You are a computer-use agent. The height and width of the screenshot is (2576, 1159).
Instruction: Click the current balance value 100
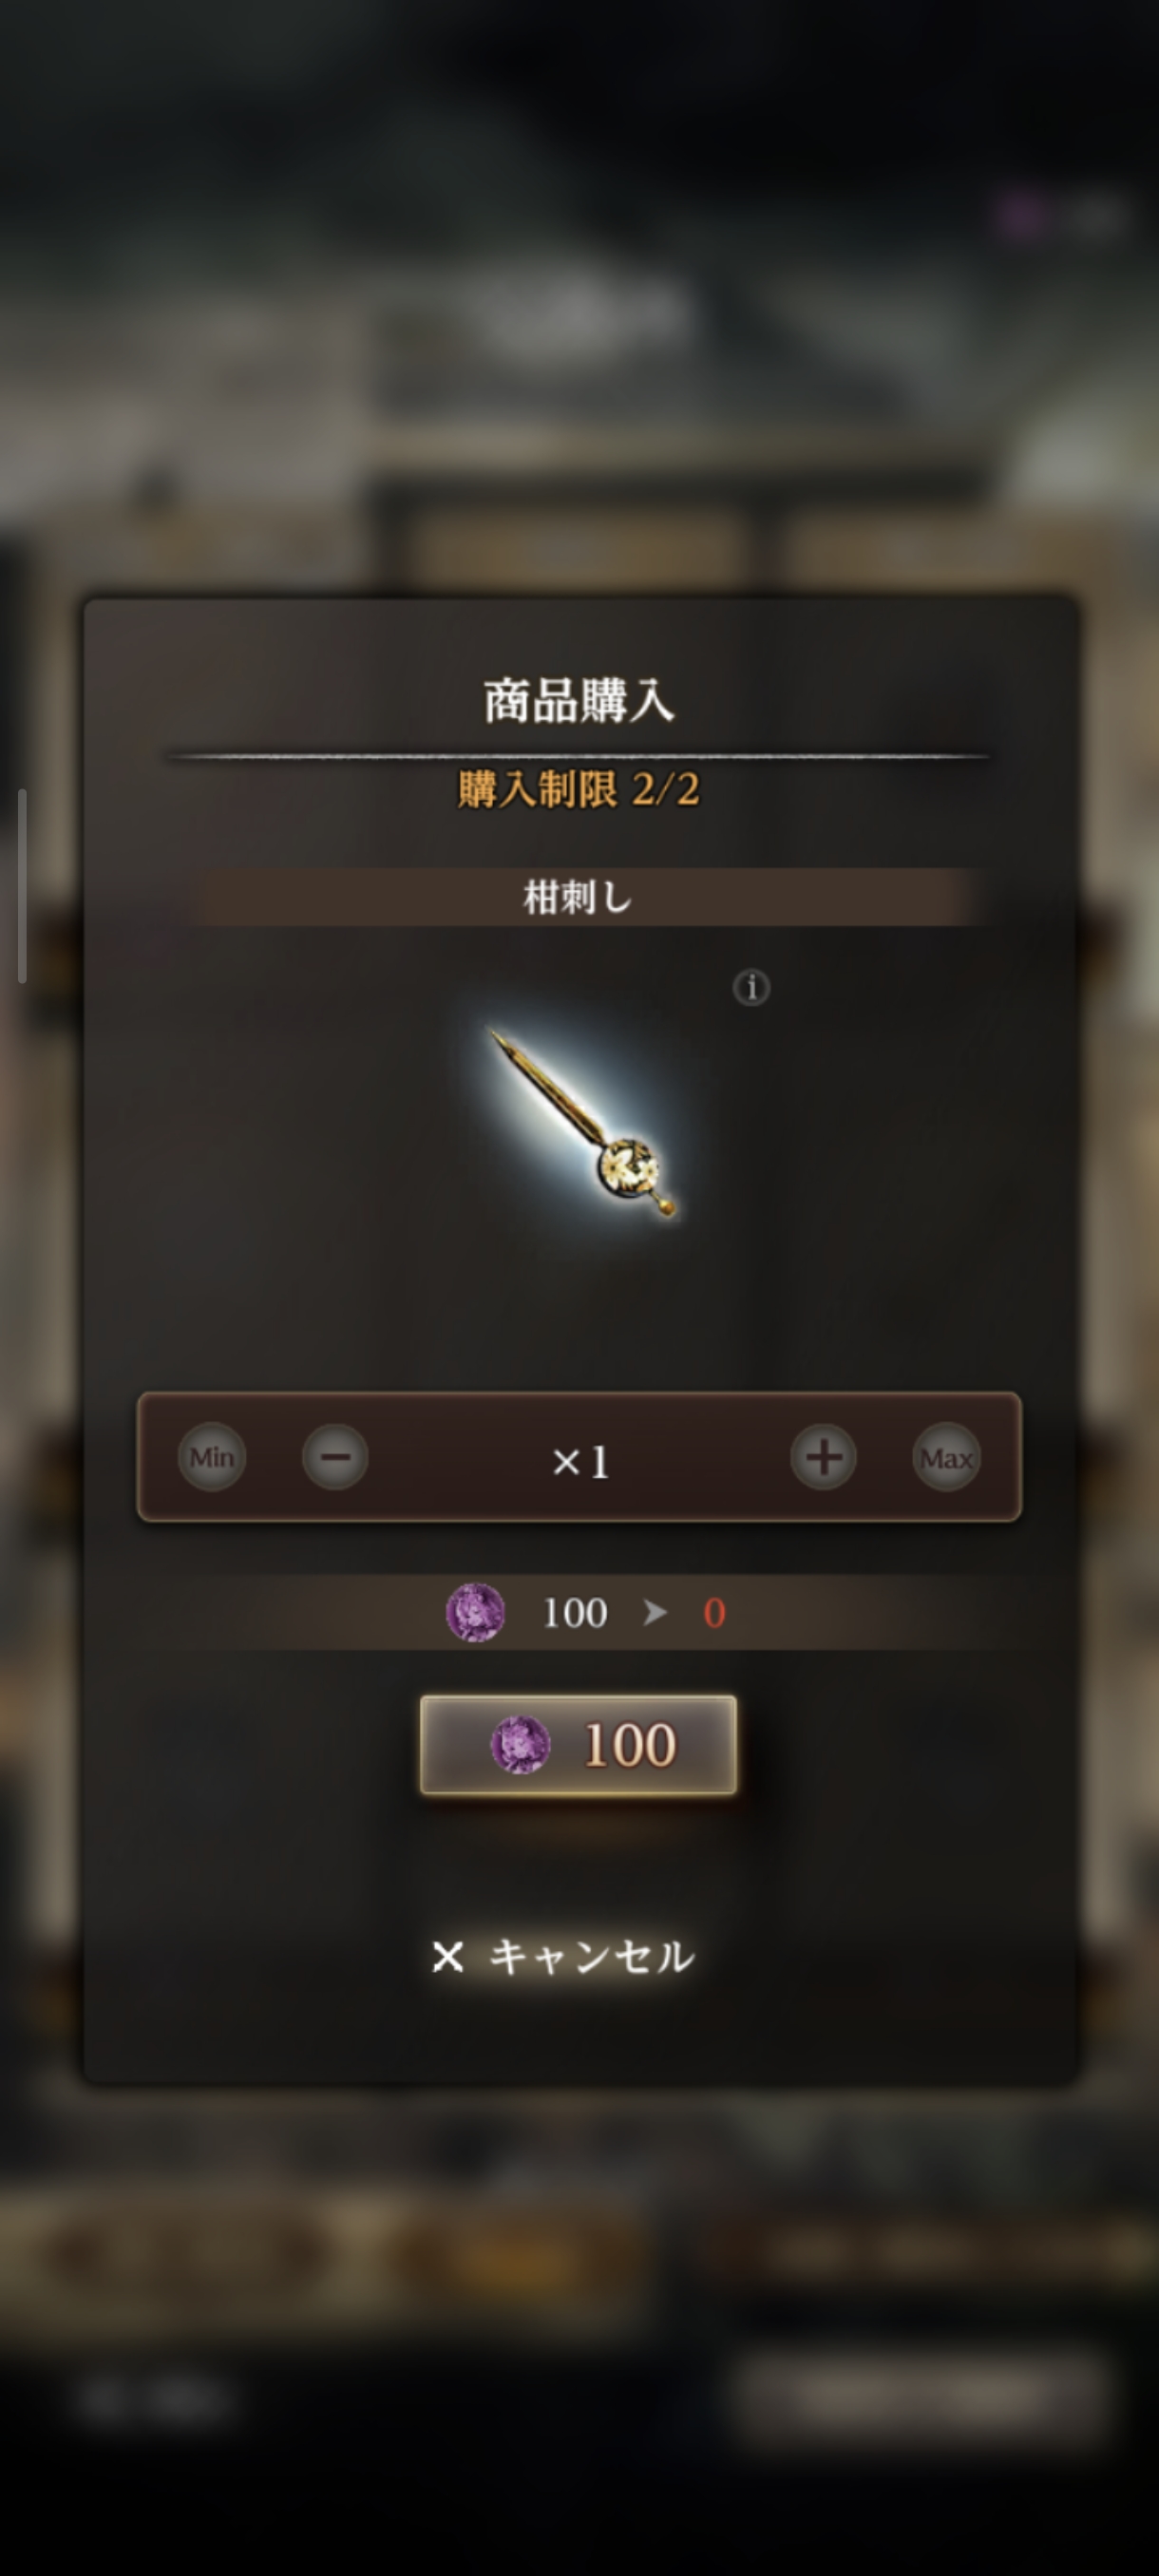[x=574, y=1613]
